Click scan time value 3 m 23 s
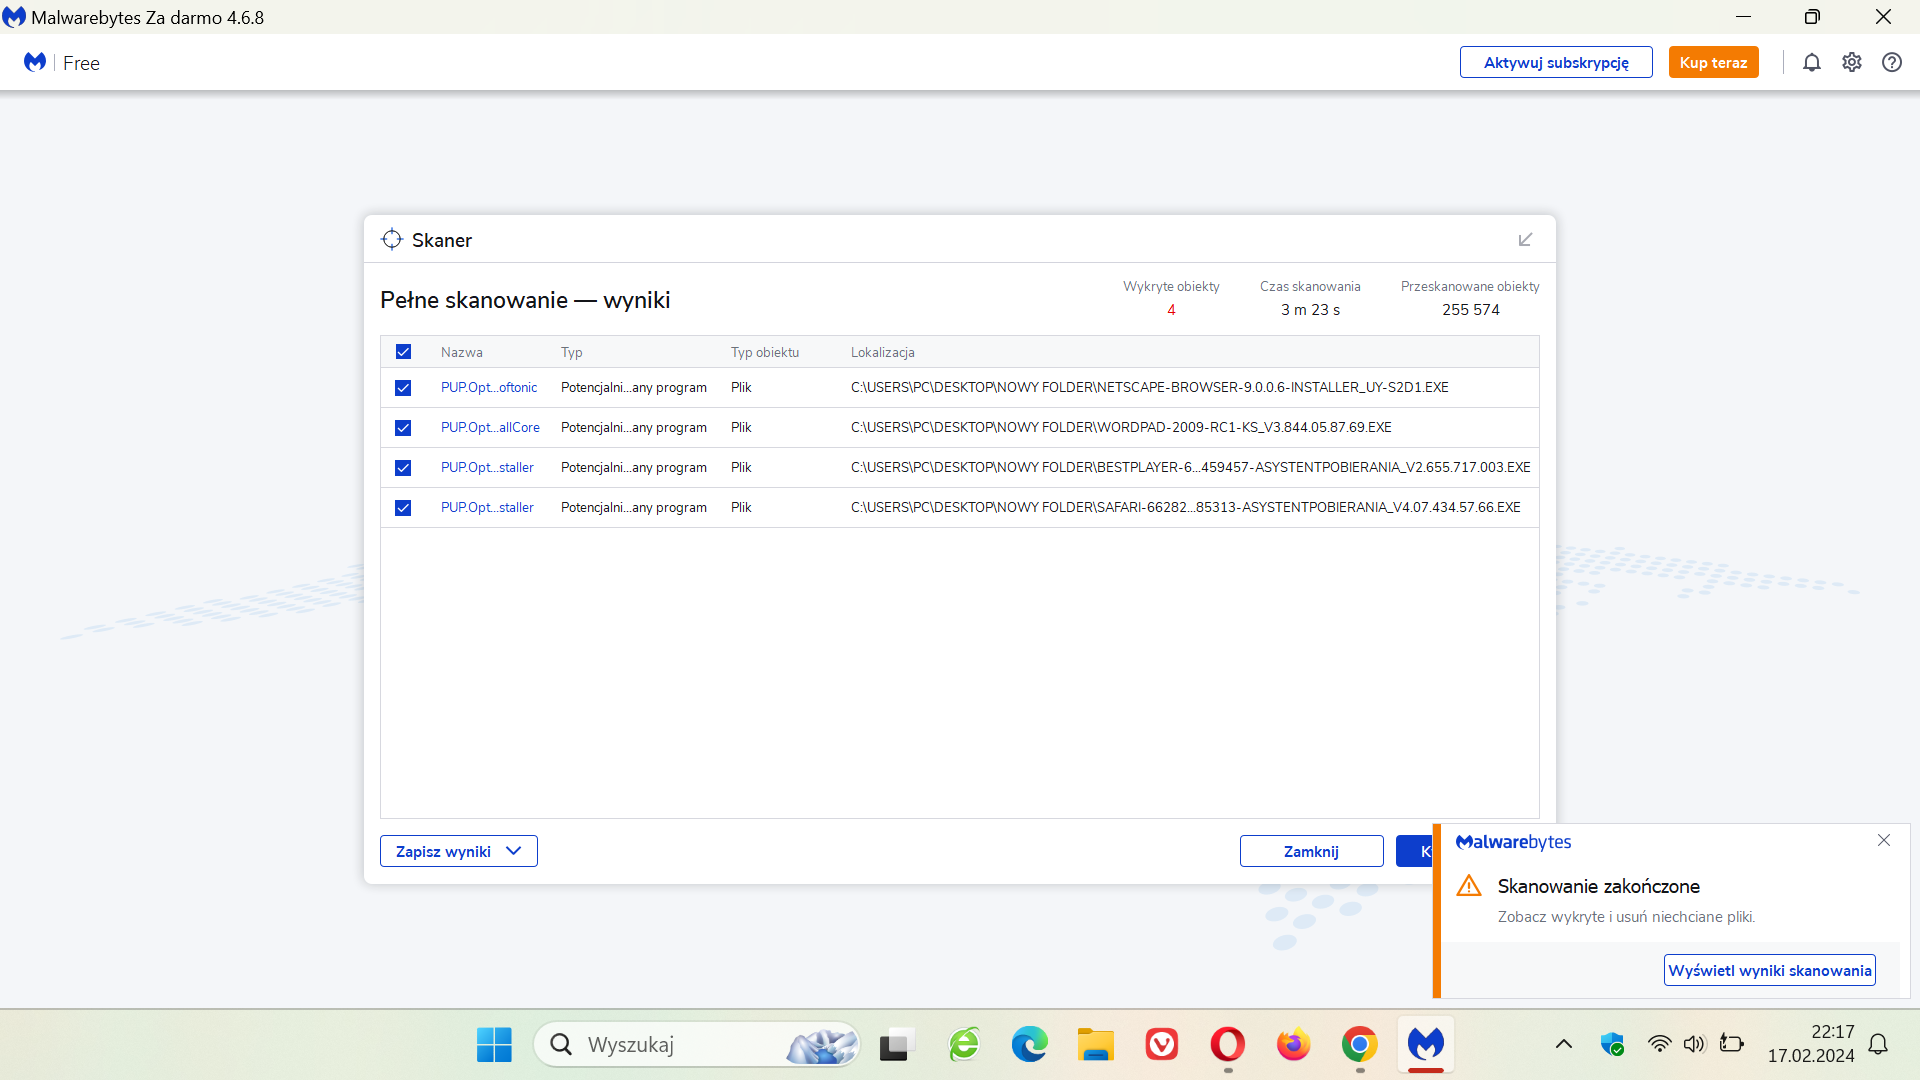The height and width of the screenshot is (1080, 1920). pos(1310,310)
